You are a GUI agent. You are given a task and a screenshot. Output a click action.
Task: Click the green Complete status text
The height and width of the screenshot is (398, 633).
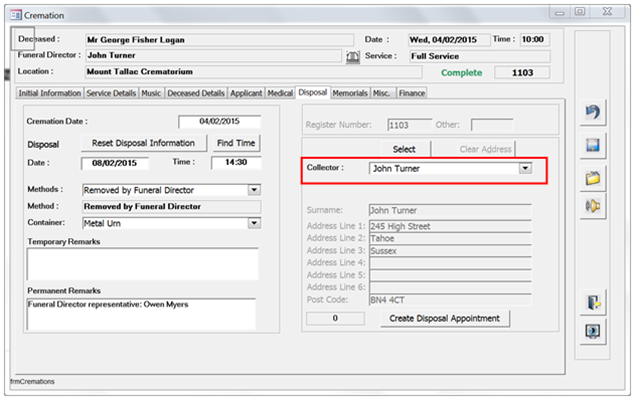tap(461, 73)
